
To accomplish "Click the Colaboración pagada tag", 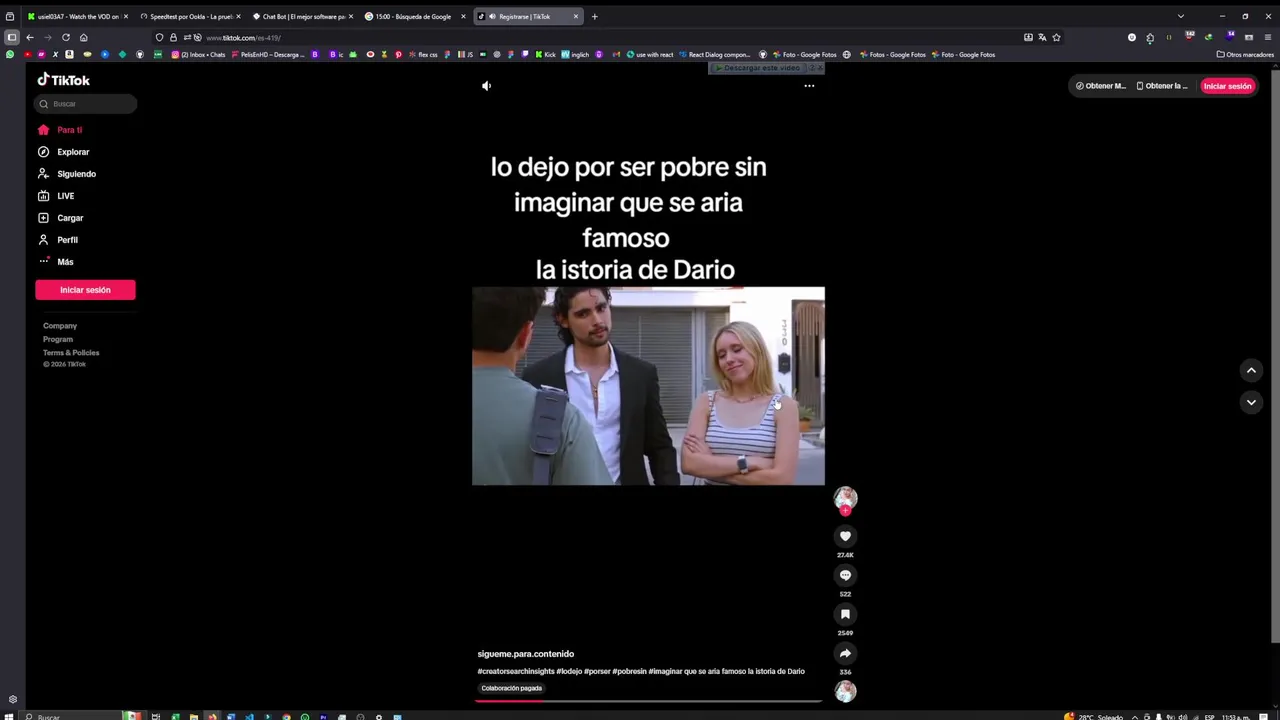I will coord(511,688).
